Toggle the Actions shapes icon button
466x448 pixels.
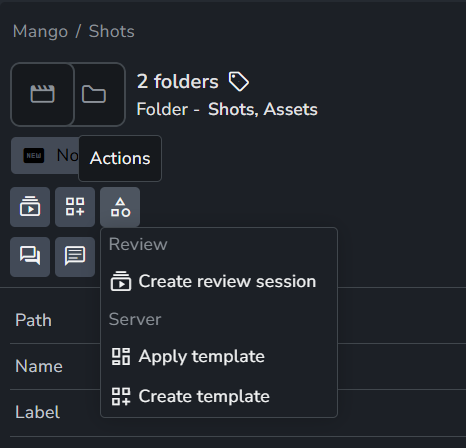pyautogui.click(x=120, y=207)
